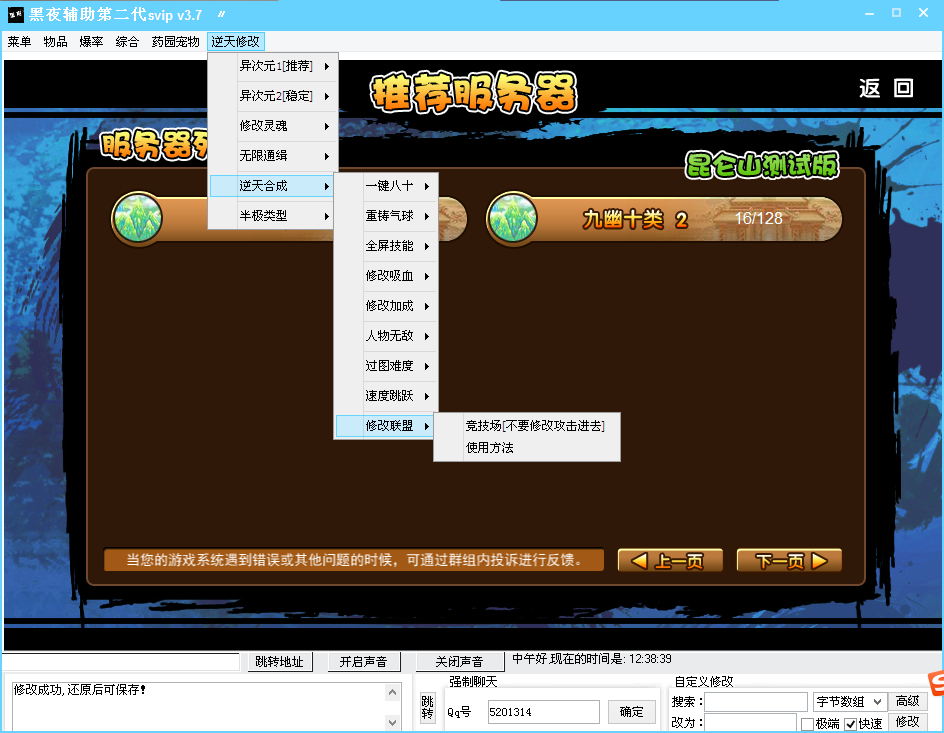This screenshot has width=944, height=733.
Task: Click the orange Sogou input icon
Action: (935, 684)
